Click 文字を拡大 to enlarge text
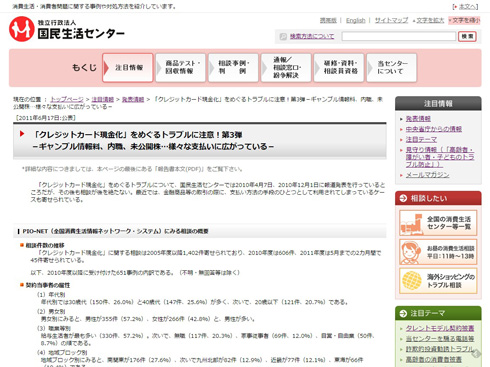This screenshot has width=490, height=367. coord(430,20)
